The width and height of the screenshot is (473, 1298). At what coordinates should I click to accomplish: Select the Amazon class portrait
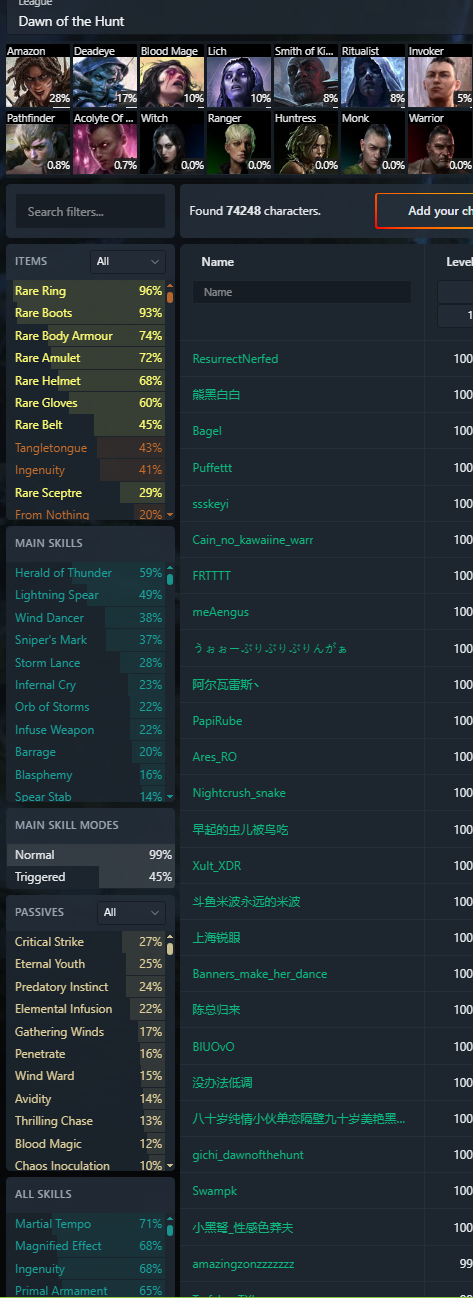tap(38, 76)
